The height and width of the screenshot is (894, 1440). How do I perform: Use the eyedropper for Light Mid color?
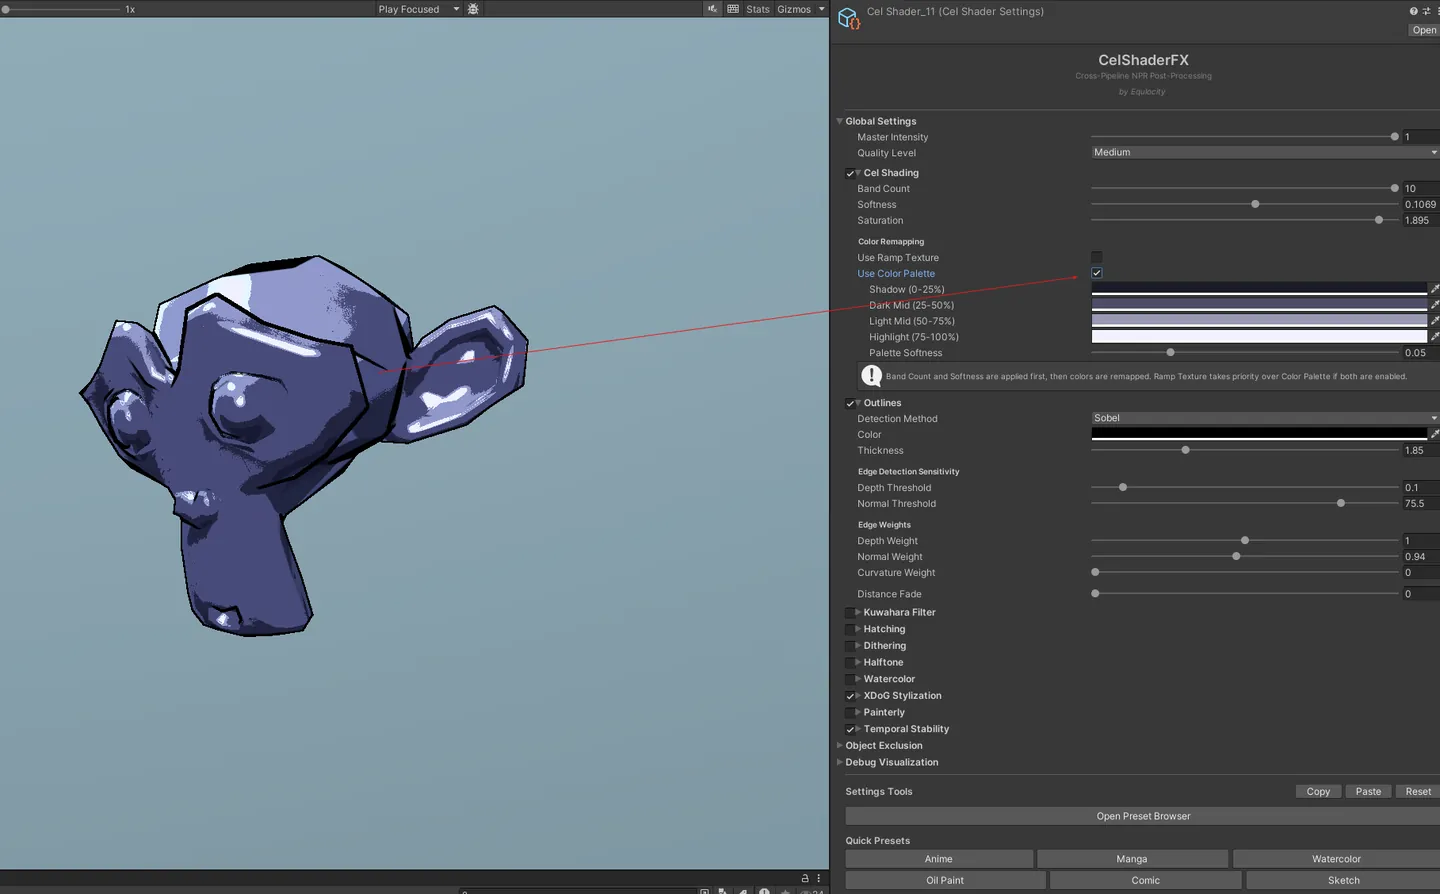pos(1434,321)
